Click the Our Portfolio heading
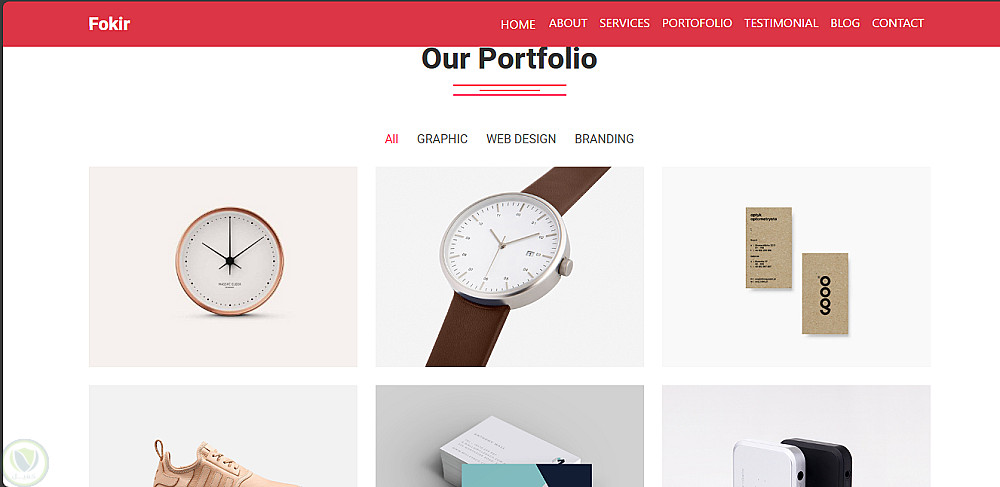The image size is (1000, 487). 509,59
